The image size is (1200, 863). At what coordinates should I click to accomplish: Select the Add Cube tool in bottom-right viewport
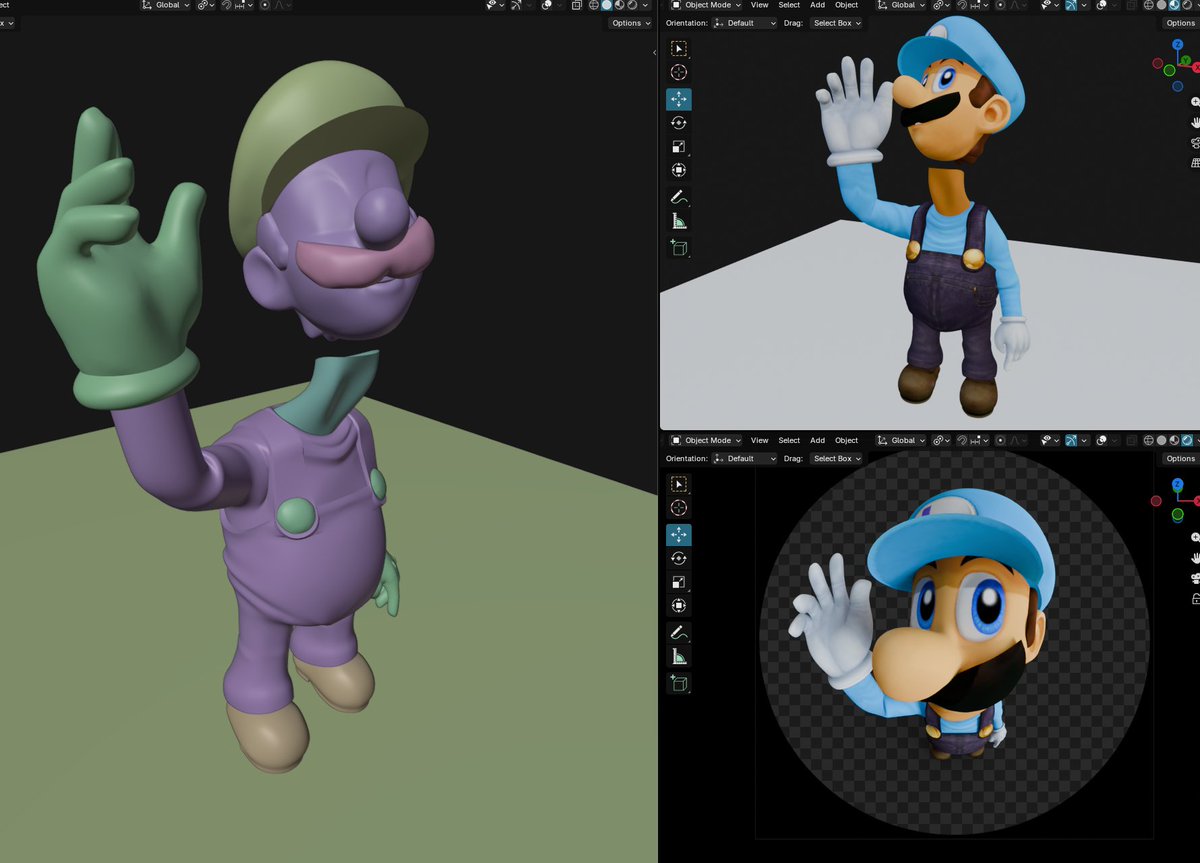pos(679,684)
